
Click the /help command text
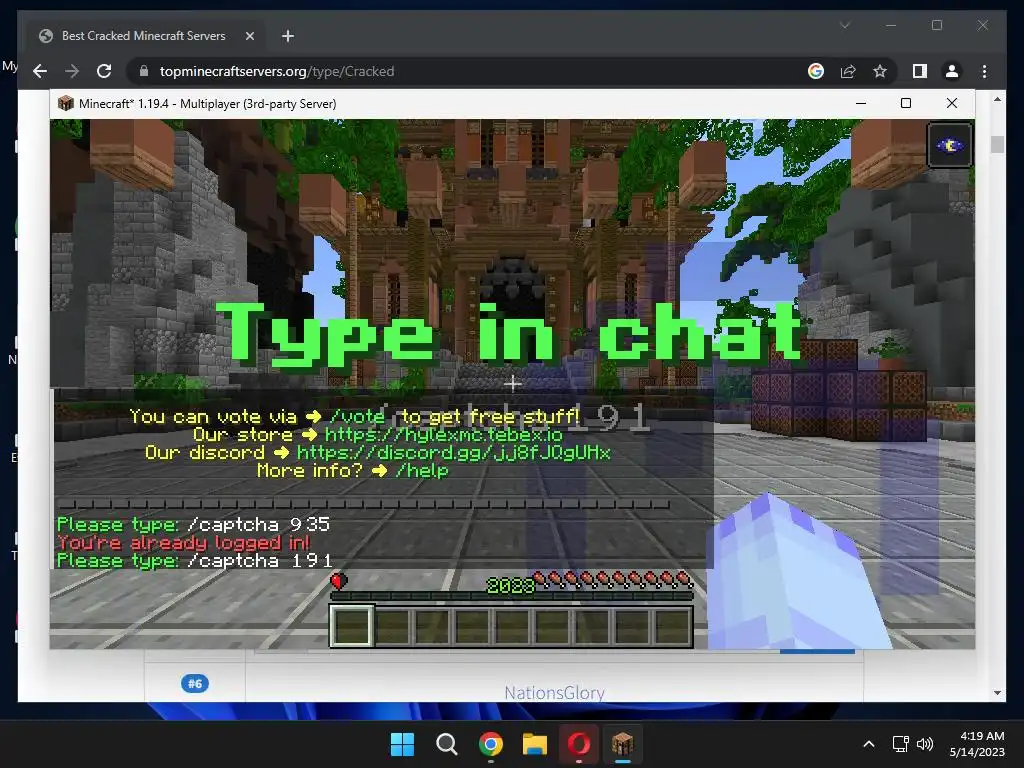422,470
